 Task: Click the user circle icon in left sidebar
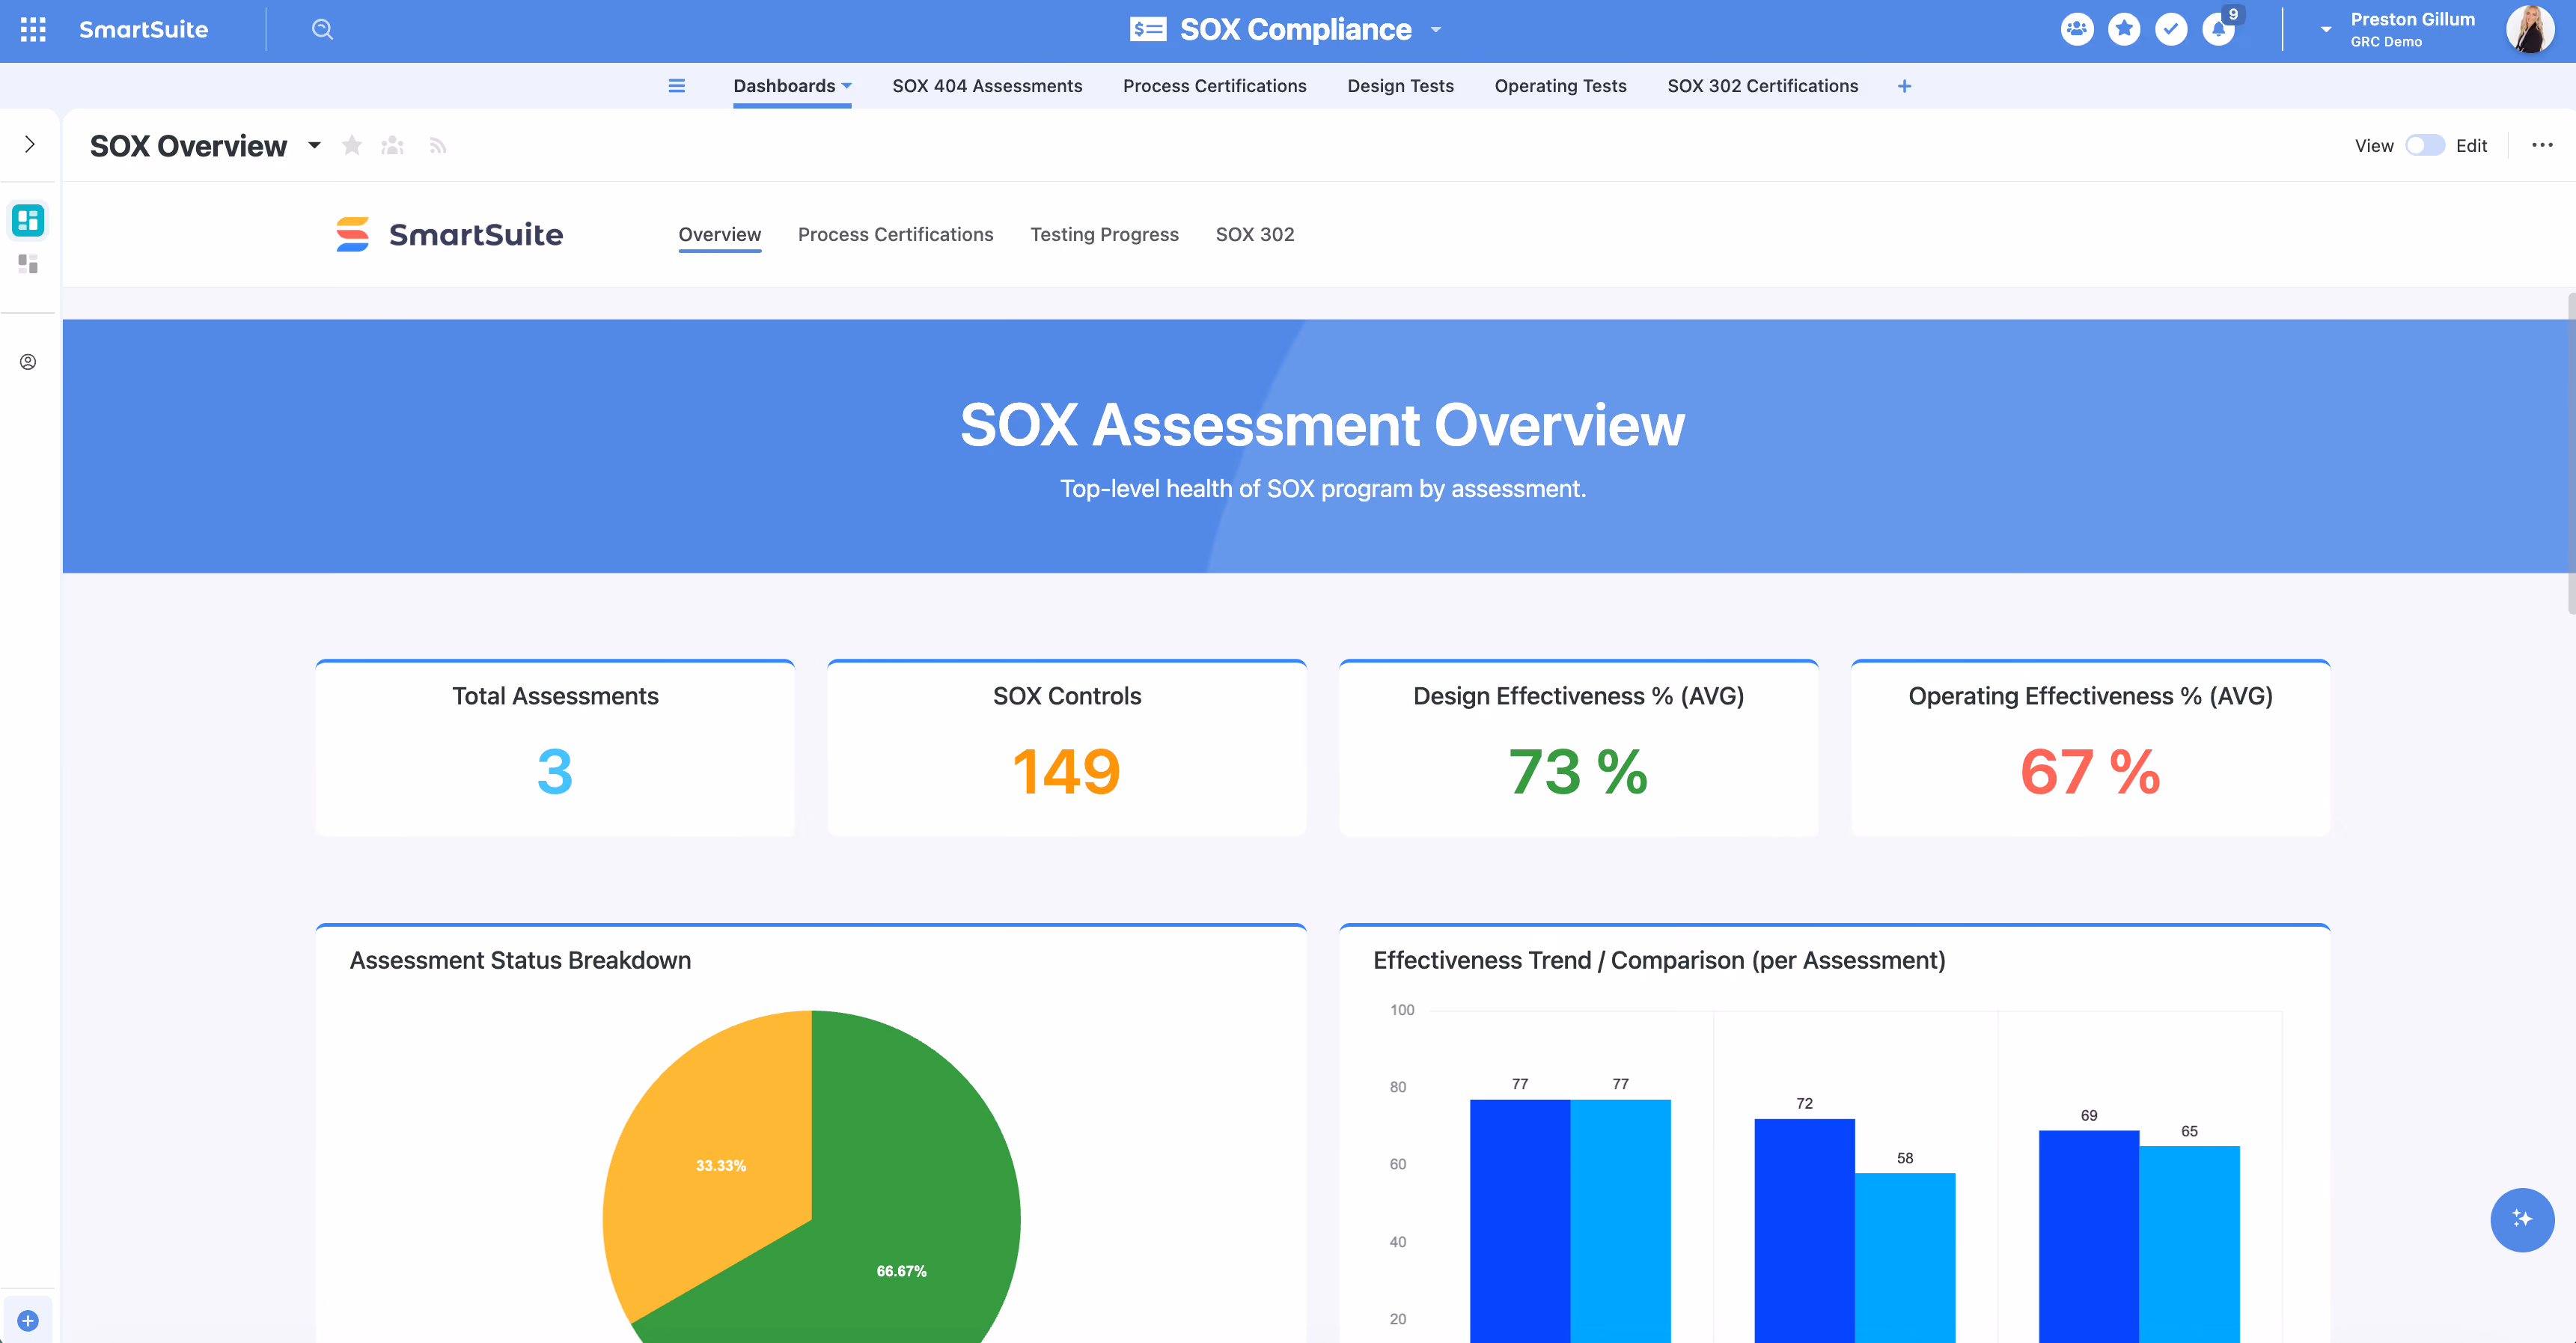pyautogui.click(x=28, y=362)
